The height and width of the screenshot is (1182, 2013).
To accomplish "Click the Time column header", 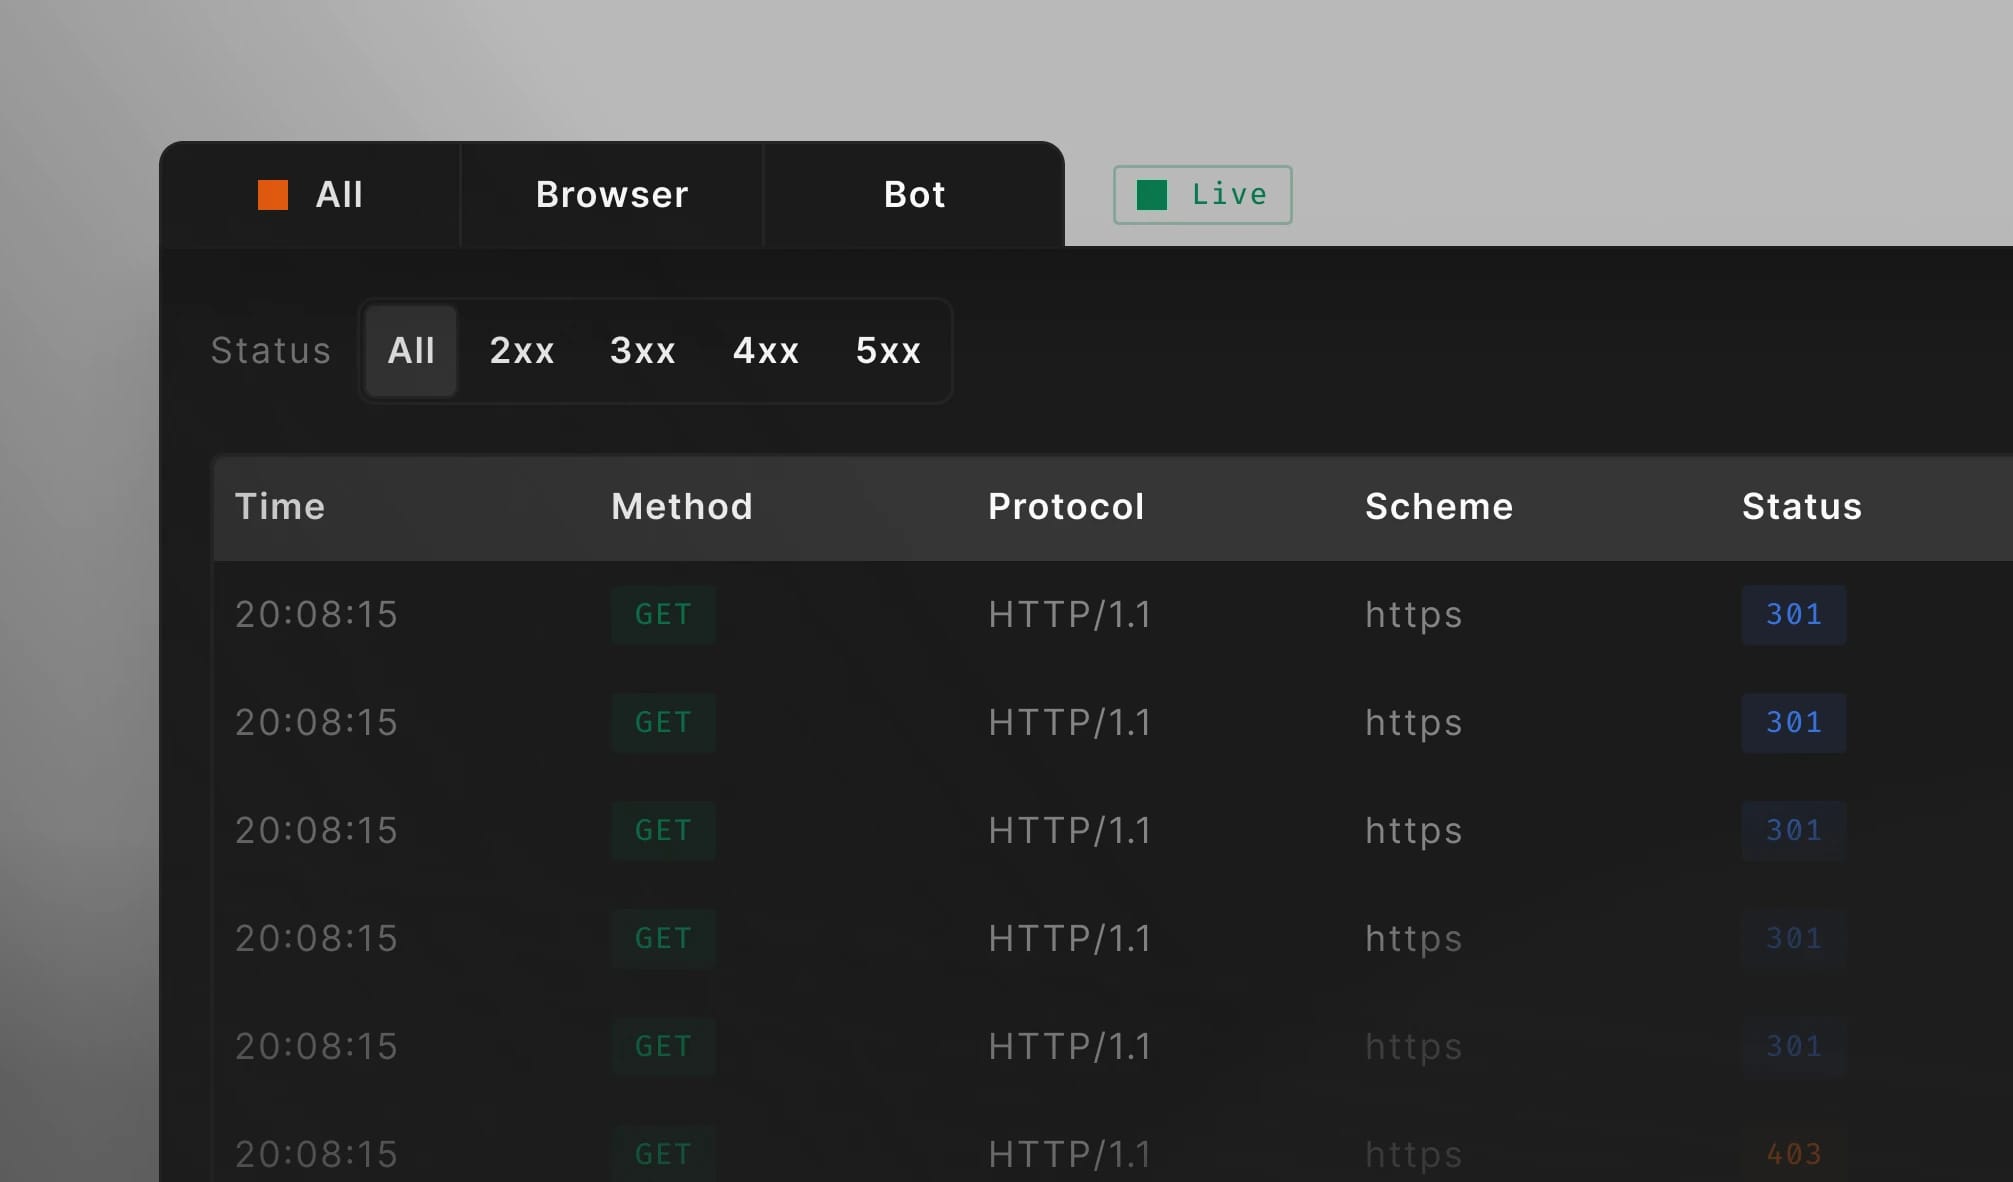I will pyautogui.click(x=280, y=507).
